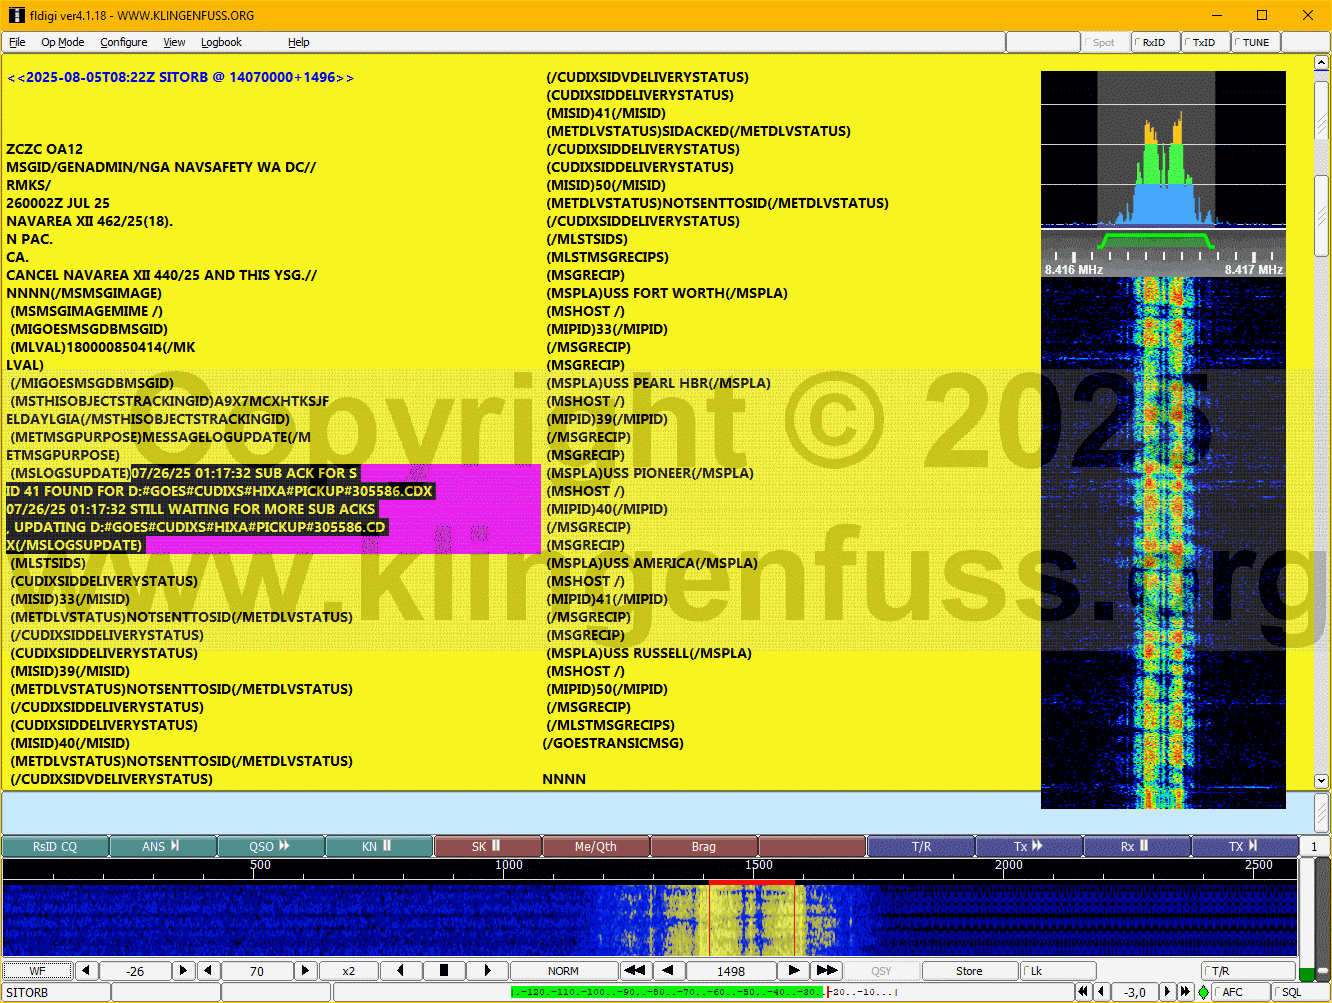This screenshot has width=1332, height=1003.
Task: Open the Configure menu
Action: tap(124, 42)
